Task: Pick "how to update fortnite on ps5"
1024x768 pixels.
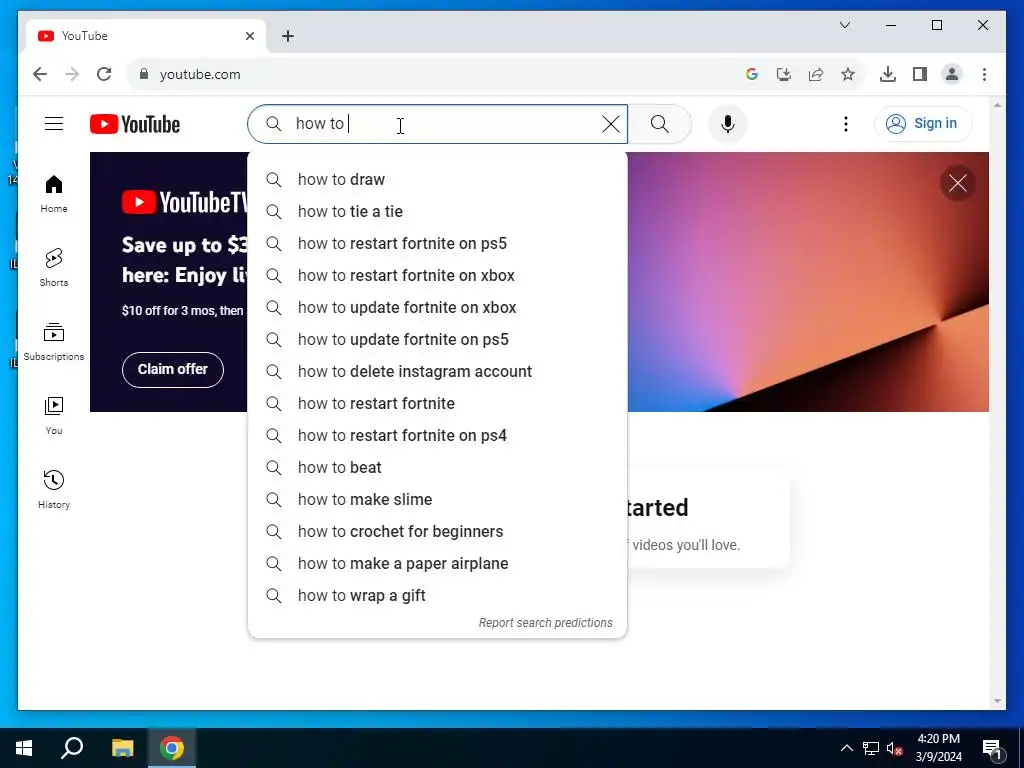Action: [438, 340]
